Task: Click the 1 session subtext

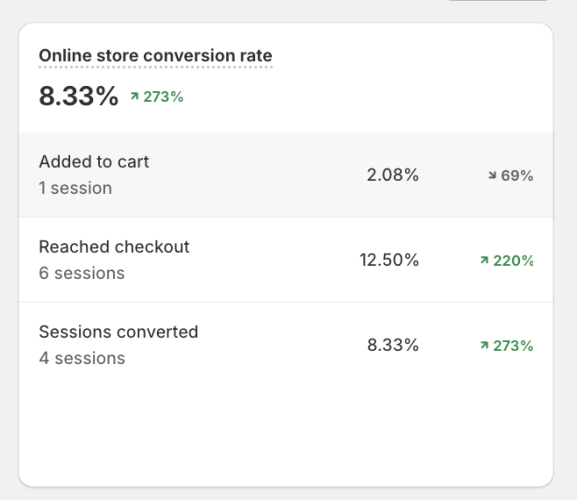Action: click(x=75, y=188)
